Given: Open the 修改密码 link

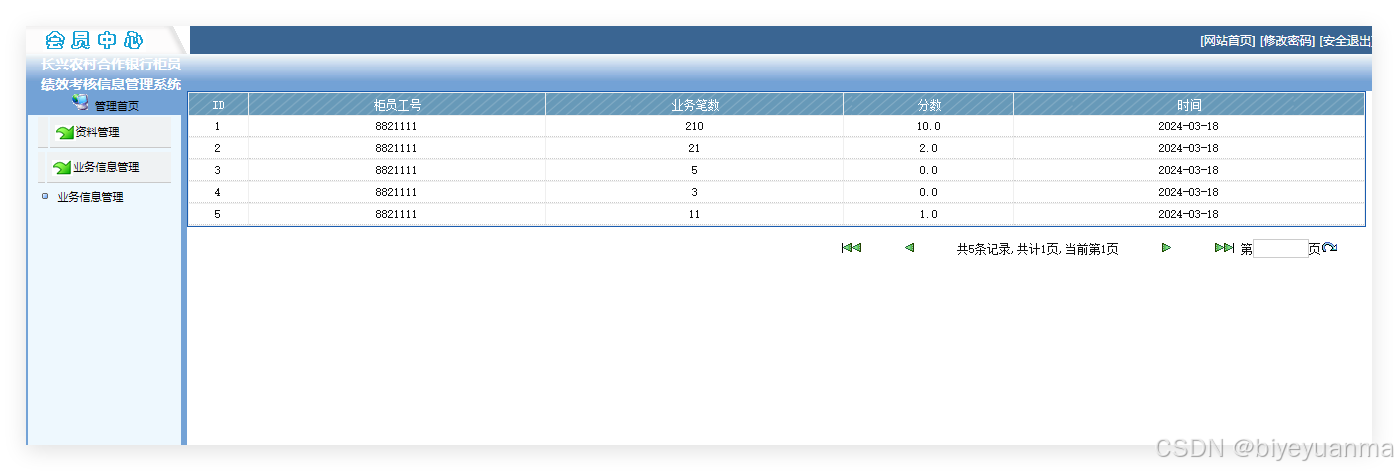Looking at the screenshot, I should click(x=1287, y=41).
